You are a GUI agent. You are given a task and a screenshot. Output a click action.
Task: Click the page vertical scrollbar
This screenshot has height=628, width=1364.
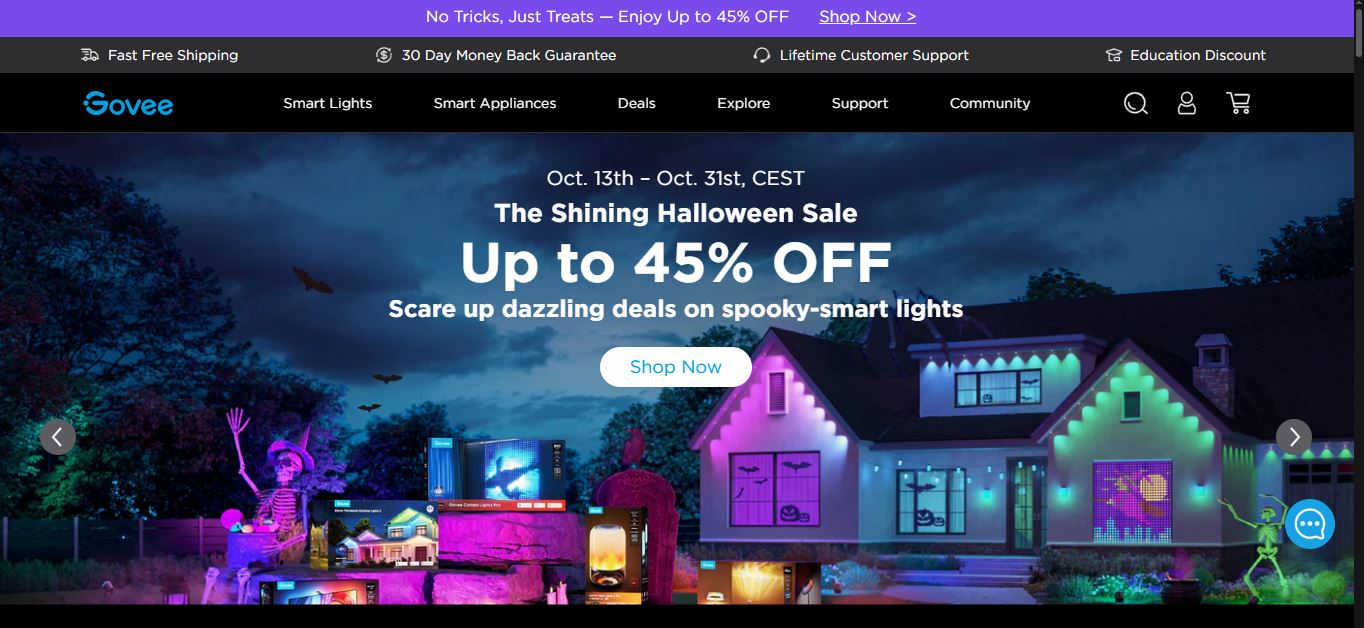click(1358, 314)
